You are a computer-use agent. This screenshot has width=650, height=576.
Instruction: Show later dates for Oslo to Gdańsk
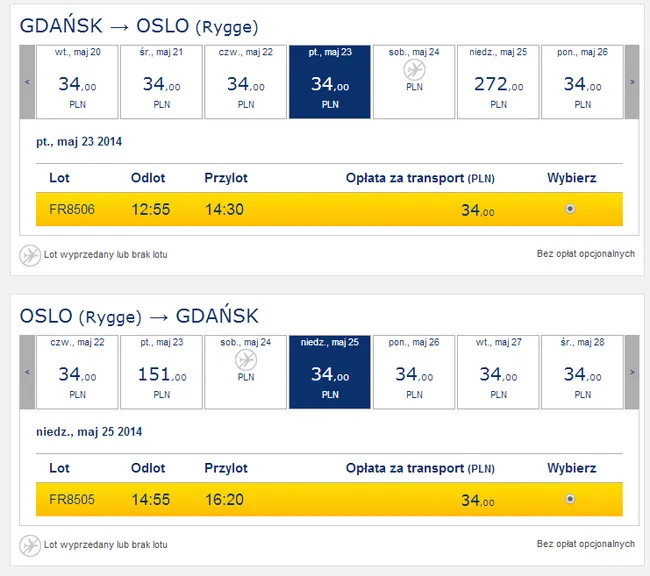(x=632, y=372)
